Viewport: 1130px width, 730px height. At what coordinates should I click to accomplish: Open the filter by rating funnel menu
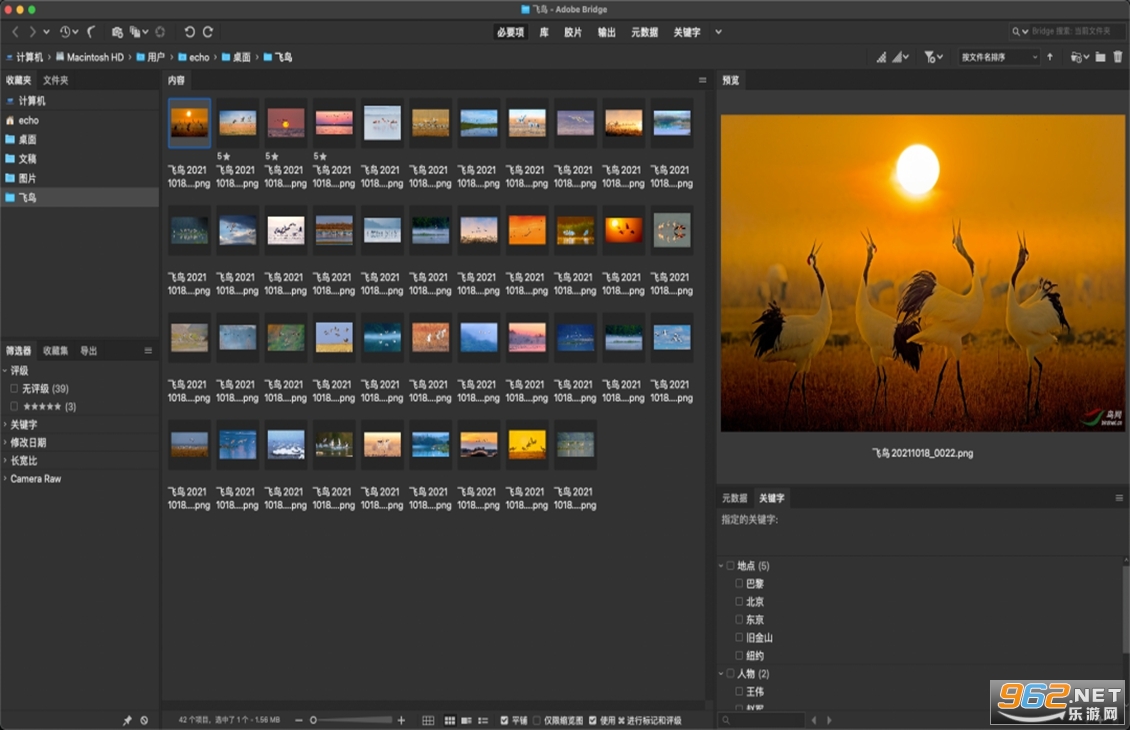point(933,57)
